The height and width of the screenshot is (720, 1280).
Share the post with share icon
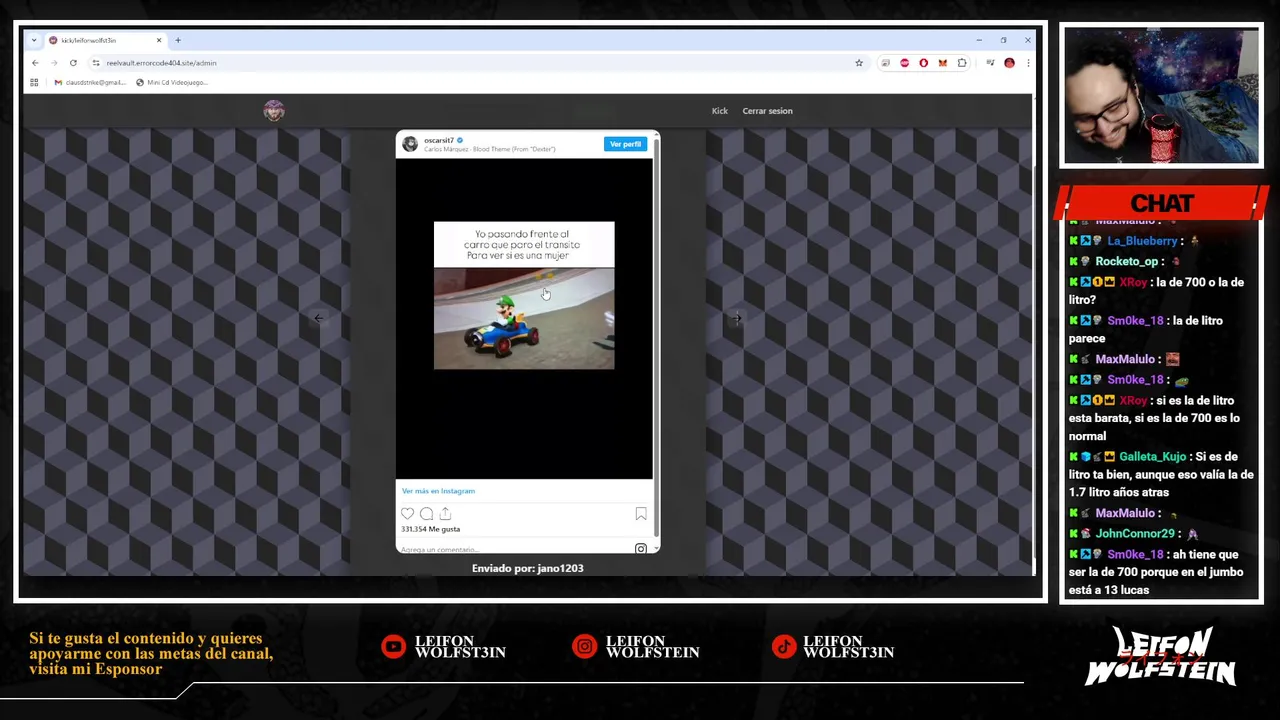pyautogui.click(x=445, y=514)
